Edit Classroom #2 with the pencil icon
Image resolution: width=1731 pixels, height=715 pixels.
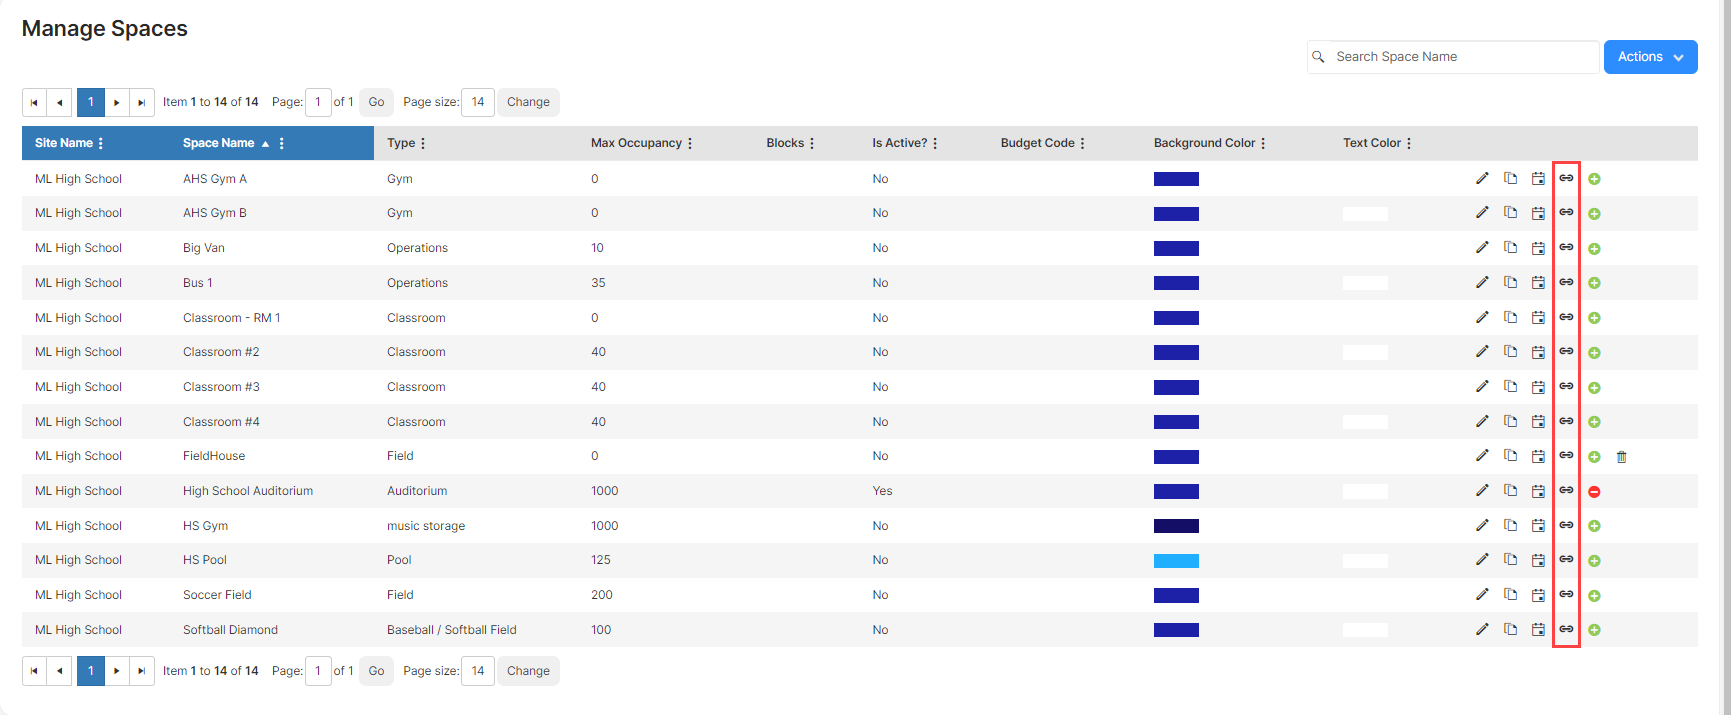[1482, 351]
